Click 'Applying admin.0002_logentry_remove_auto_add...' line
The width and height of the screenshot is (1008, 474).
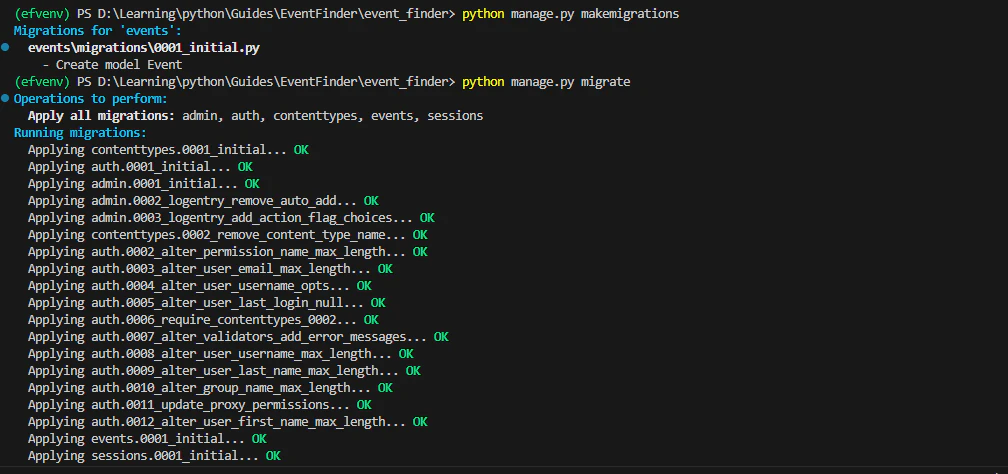(x=203, y=201)
